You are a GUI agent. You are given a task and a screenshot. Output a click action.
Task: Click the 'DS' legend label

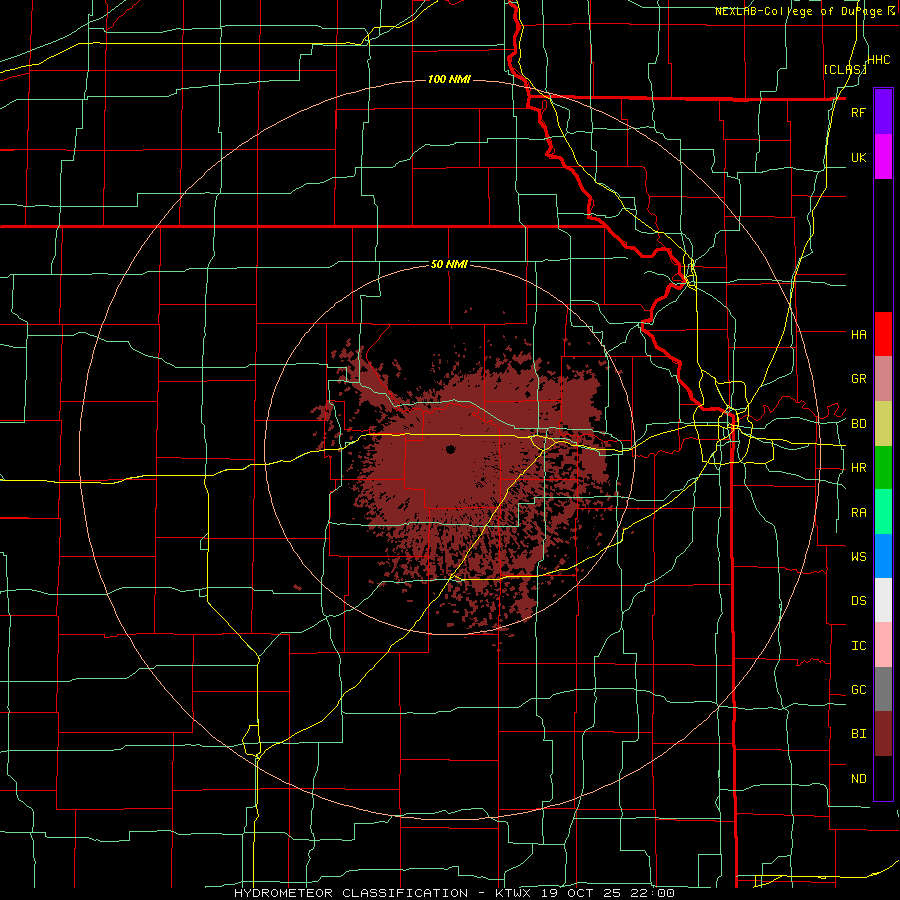tap(858, 601)
